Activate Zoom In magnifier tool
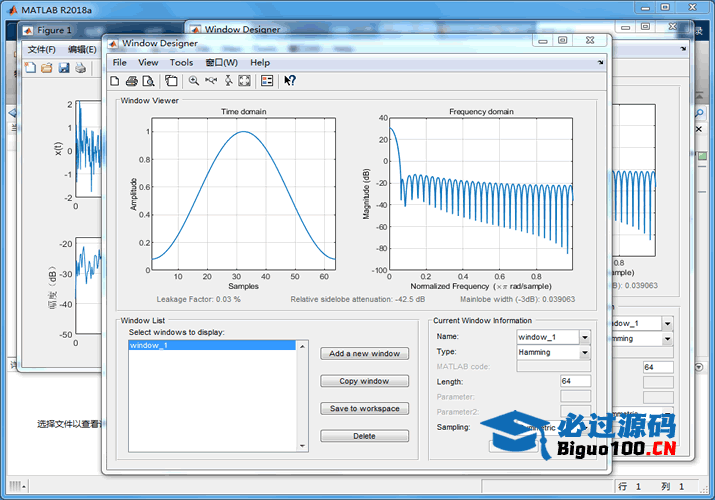The image size is (715, 500). [x=194, y=81]
